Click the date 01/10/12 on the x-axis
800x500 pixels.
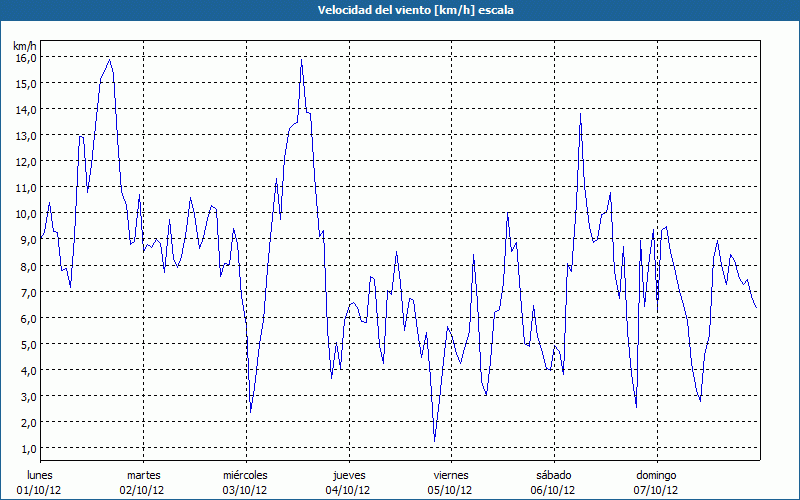pyautogui.click(x=40, y=490)
